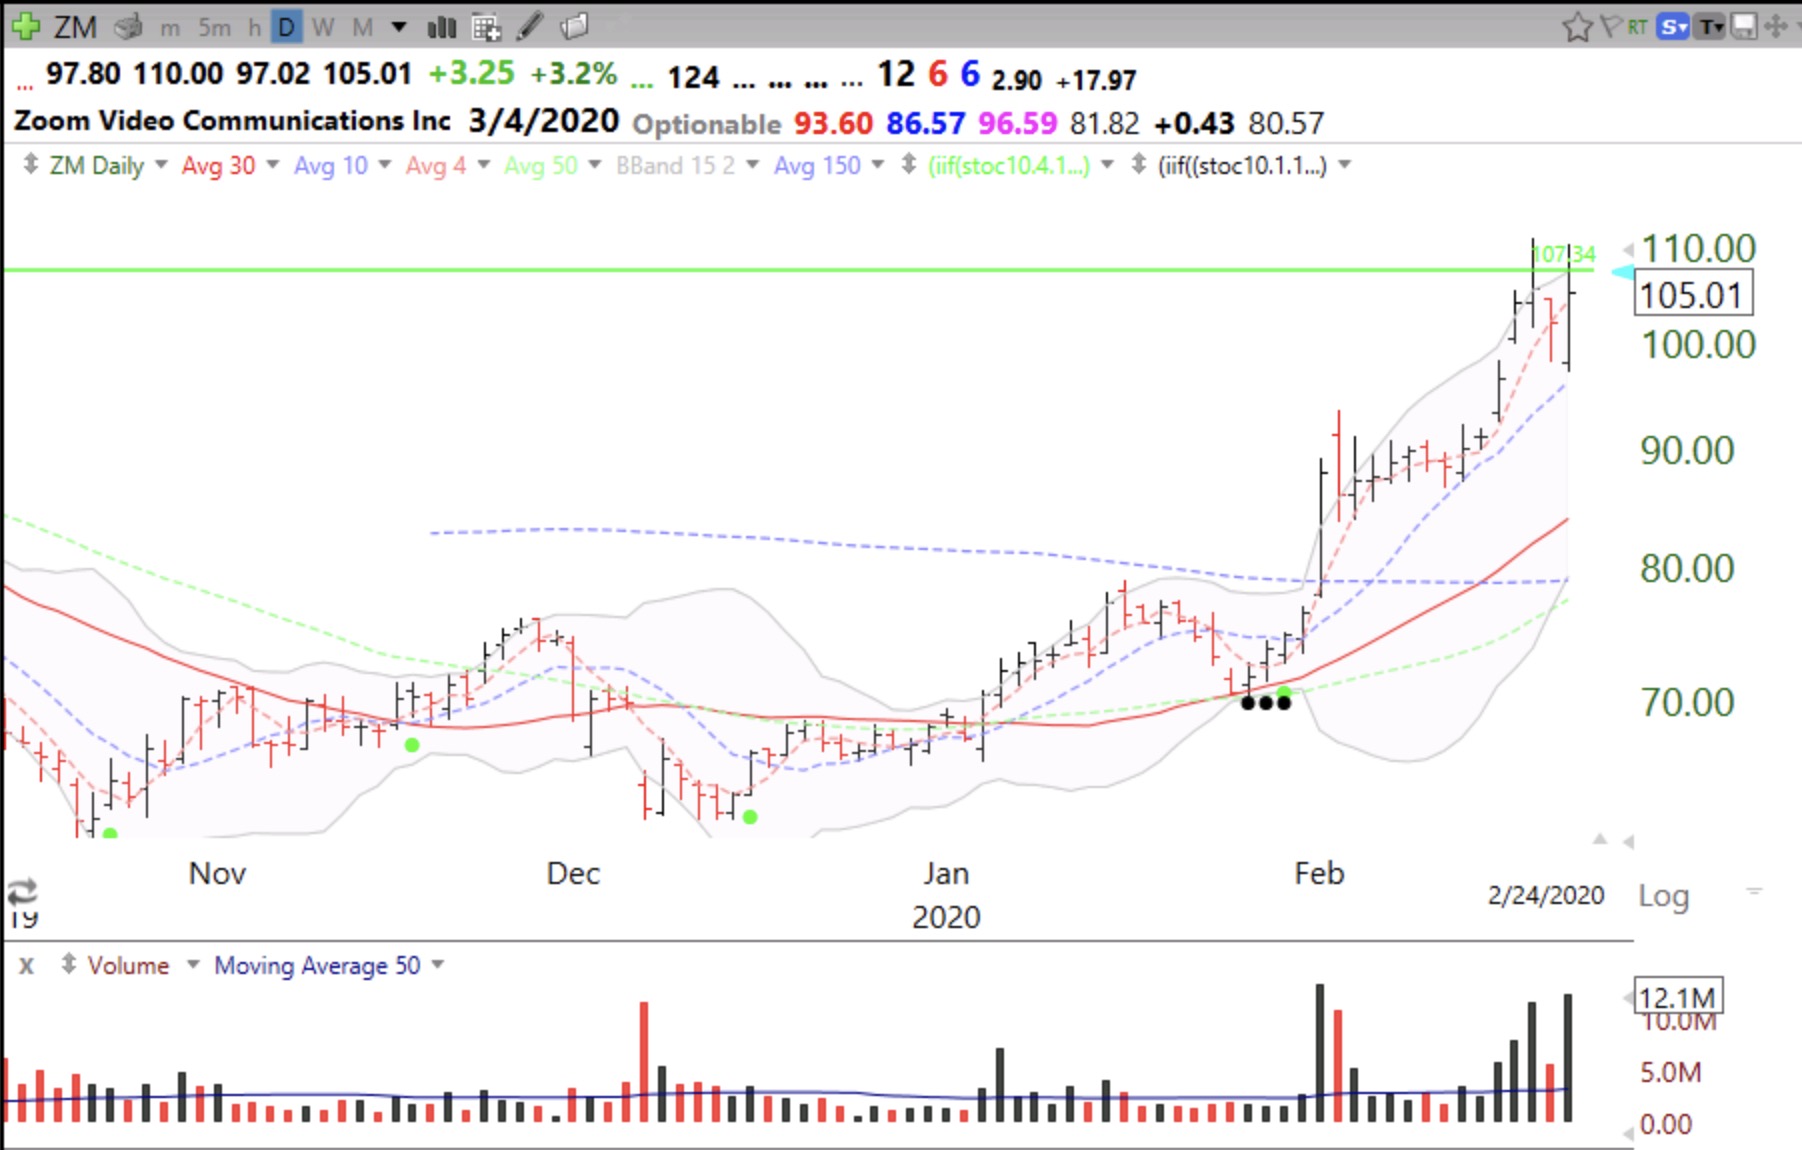This screenshot has height=1150, width=1802.
Task: Open the blue S dropdown button
Action: coord(1673,27)
